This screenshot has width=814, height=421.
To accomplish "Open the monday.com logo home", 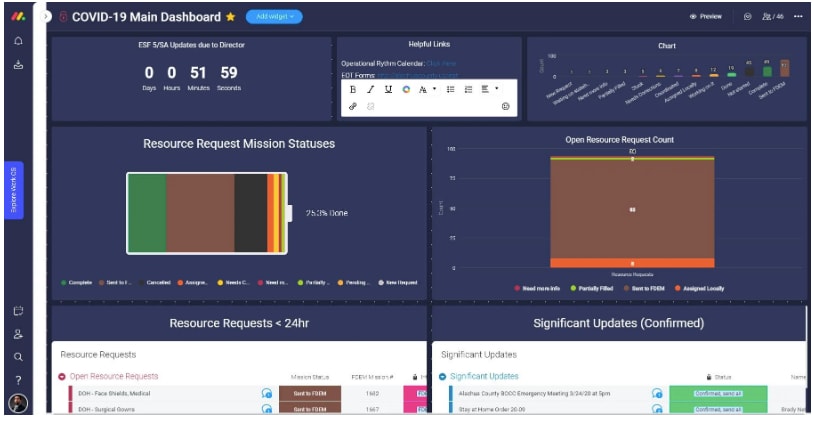I will coord(18,16).
